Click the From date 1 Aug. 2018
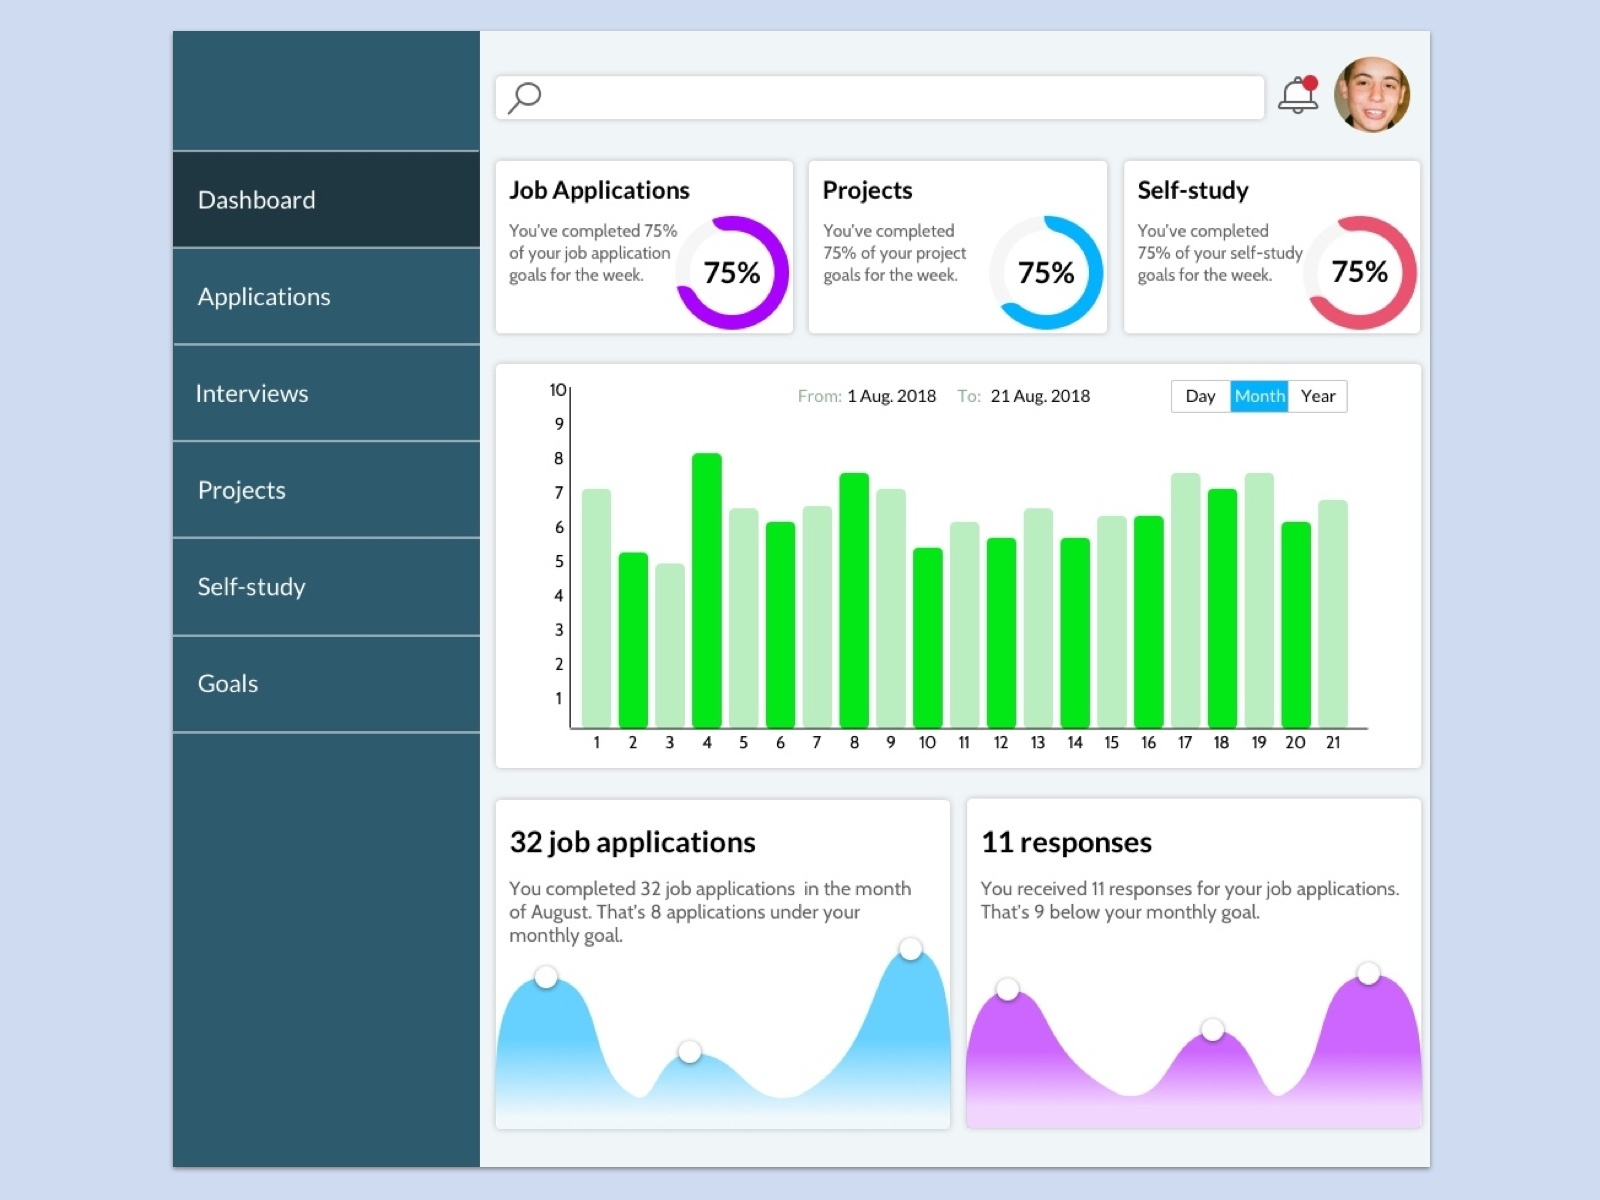 point(891,396)
